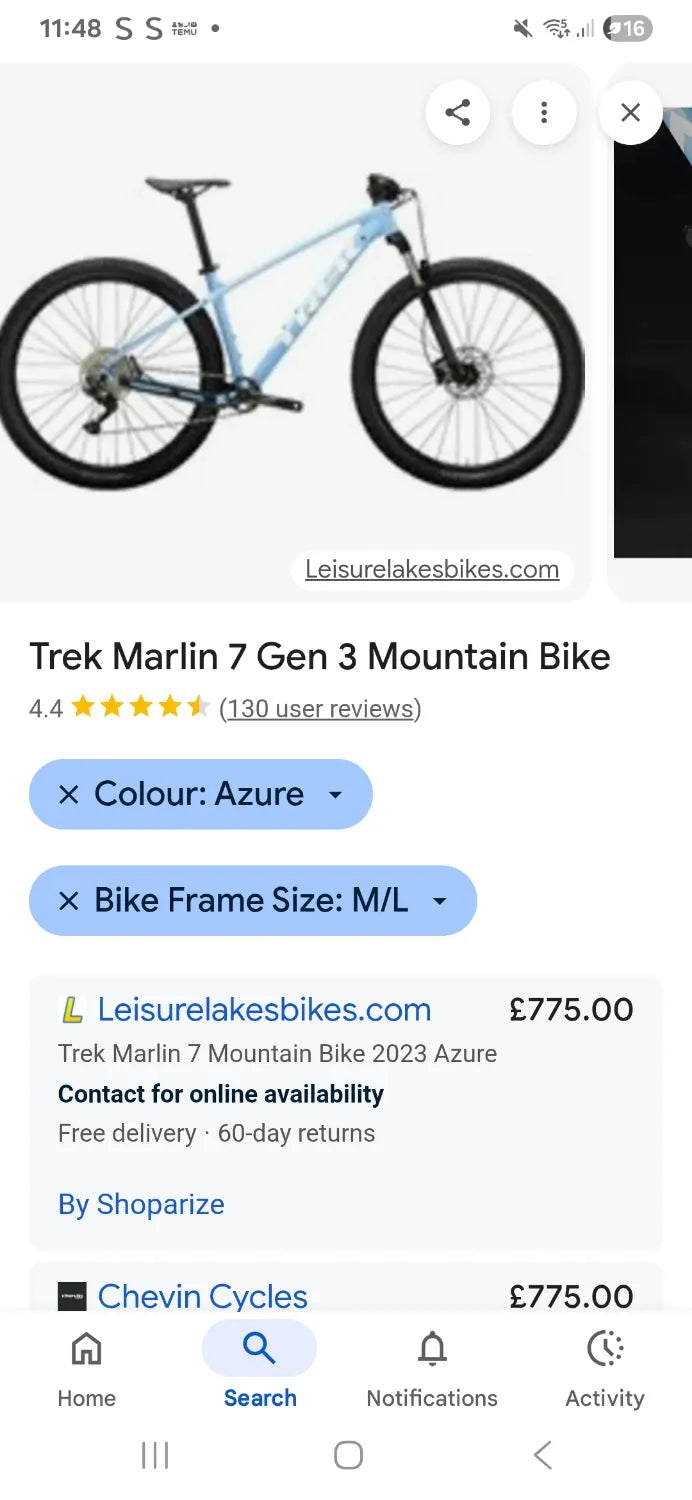Open the Chevin Cycles seller listing

pyautogui.click(x=202, y=1296)
